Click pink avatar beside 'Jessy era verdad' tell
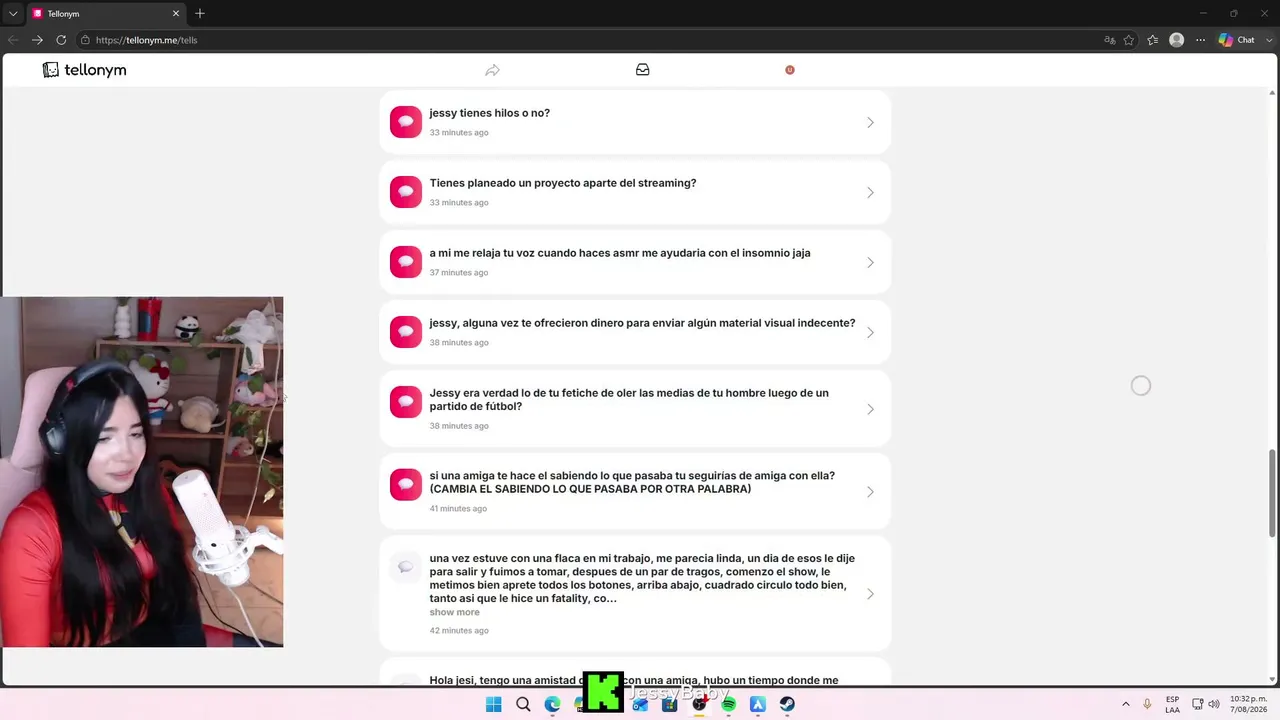Screen dimensions: 1280x720 pos(406,402)
